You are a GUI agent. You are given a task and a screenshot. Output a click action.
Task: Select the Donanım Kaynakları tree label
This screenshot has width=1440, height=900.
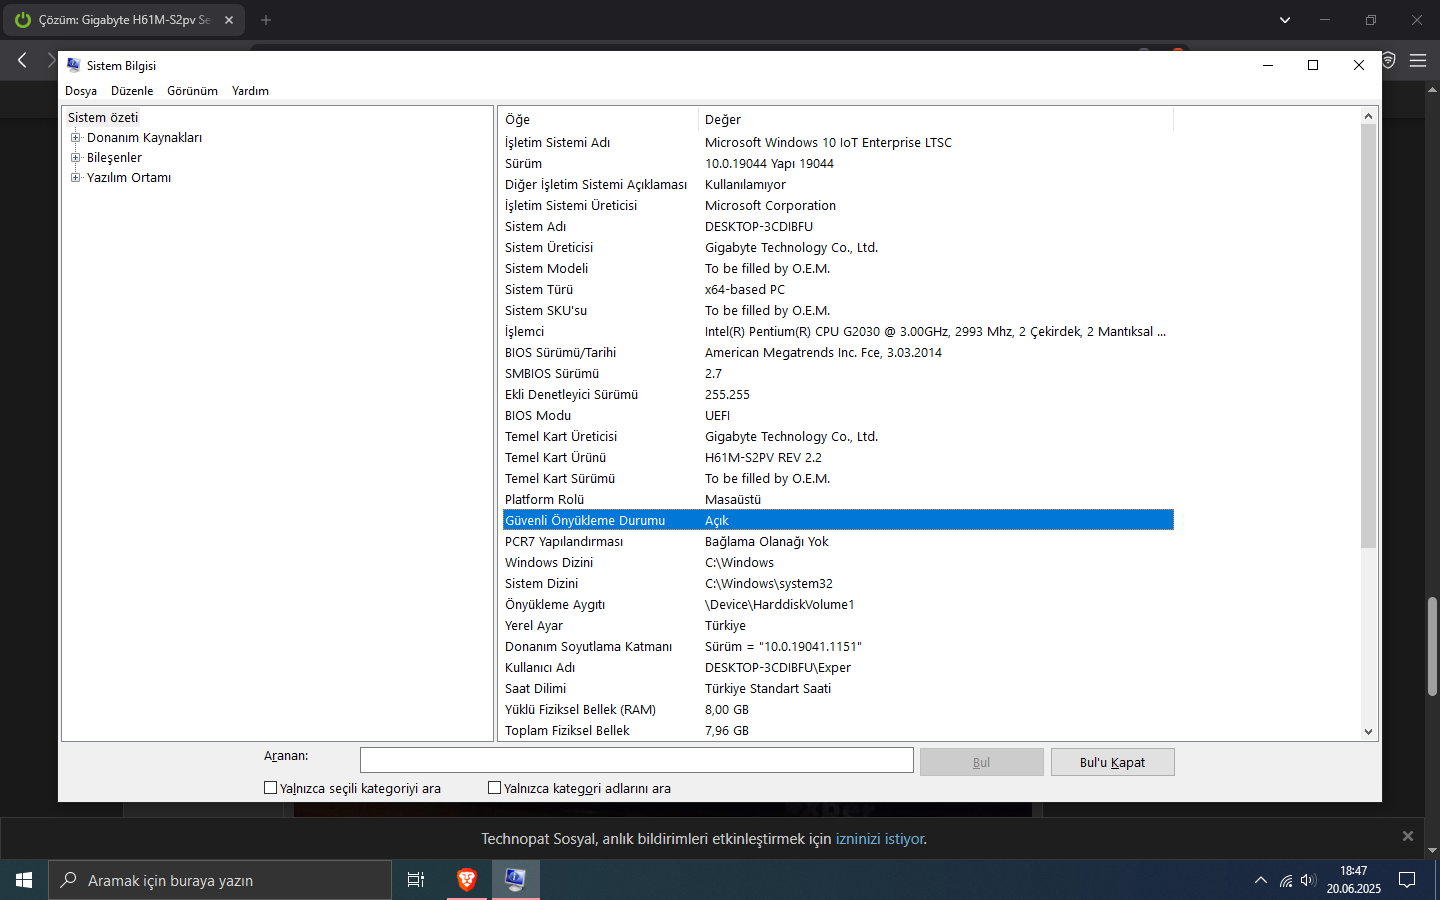144,138
